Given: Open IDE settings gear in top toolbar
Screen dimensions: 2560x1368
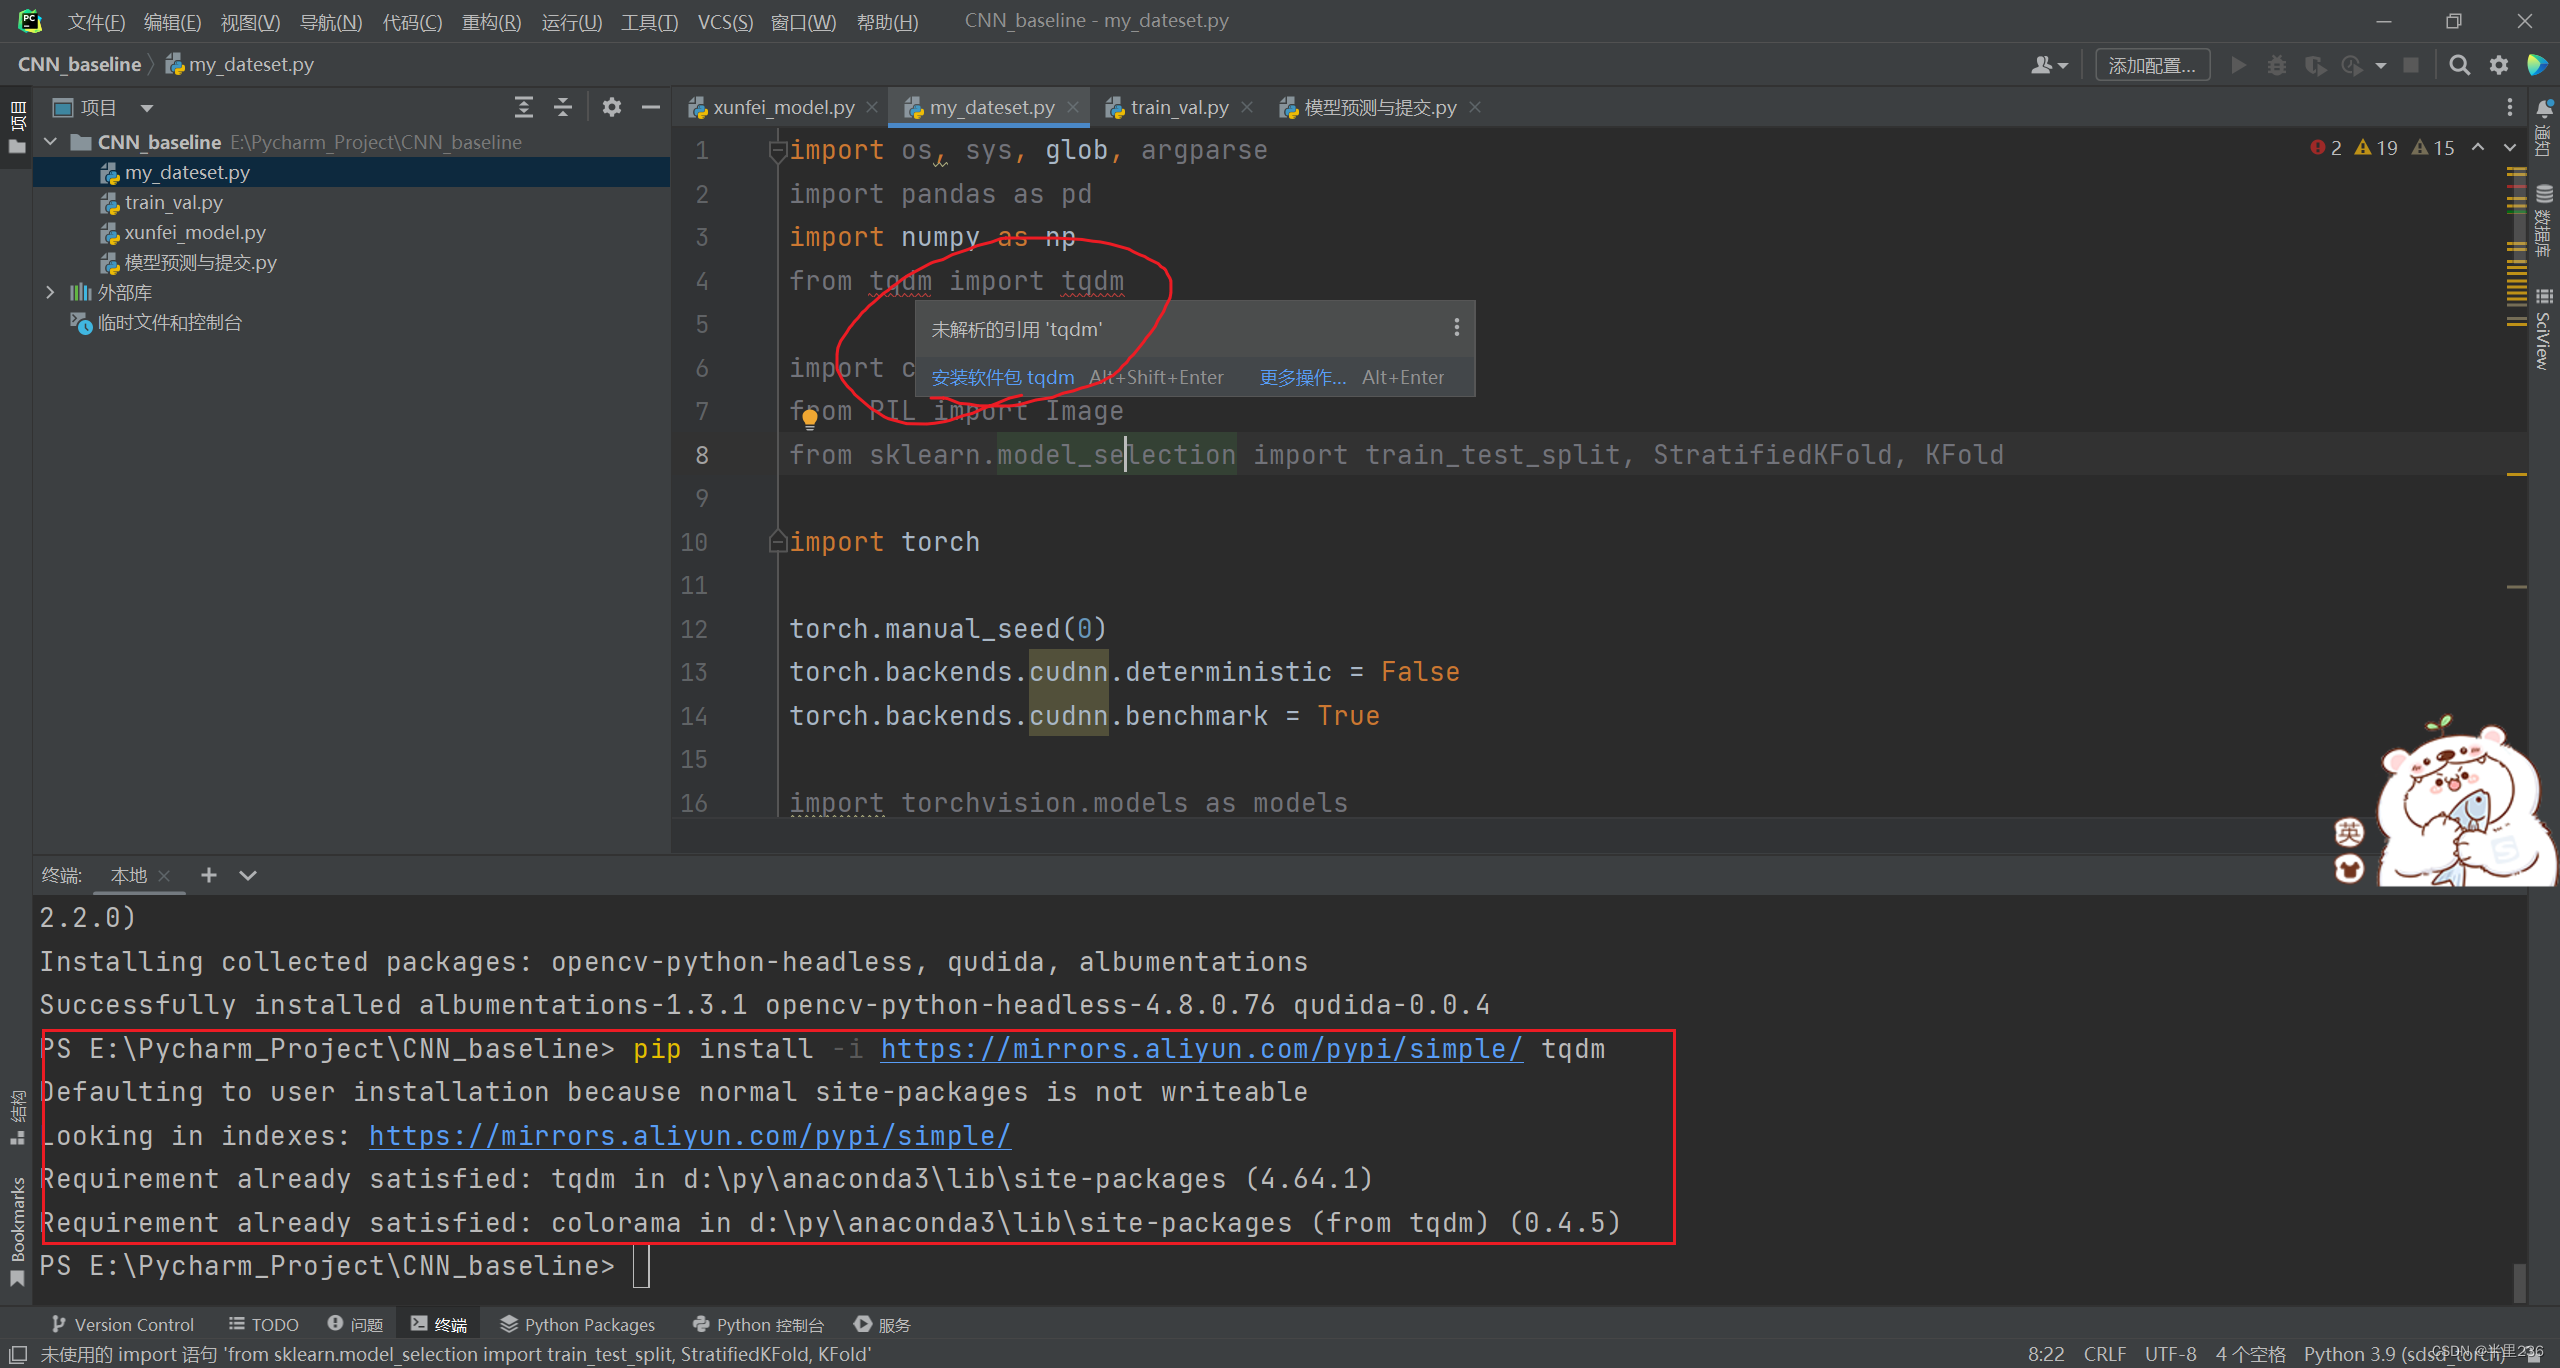Looking at the screenshot, I should point(2498,65).
